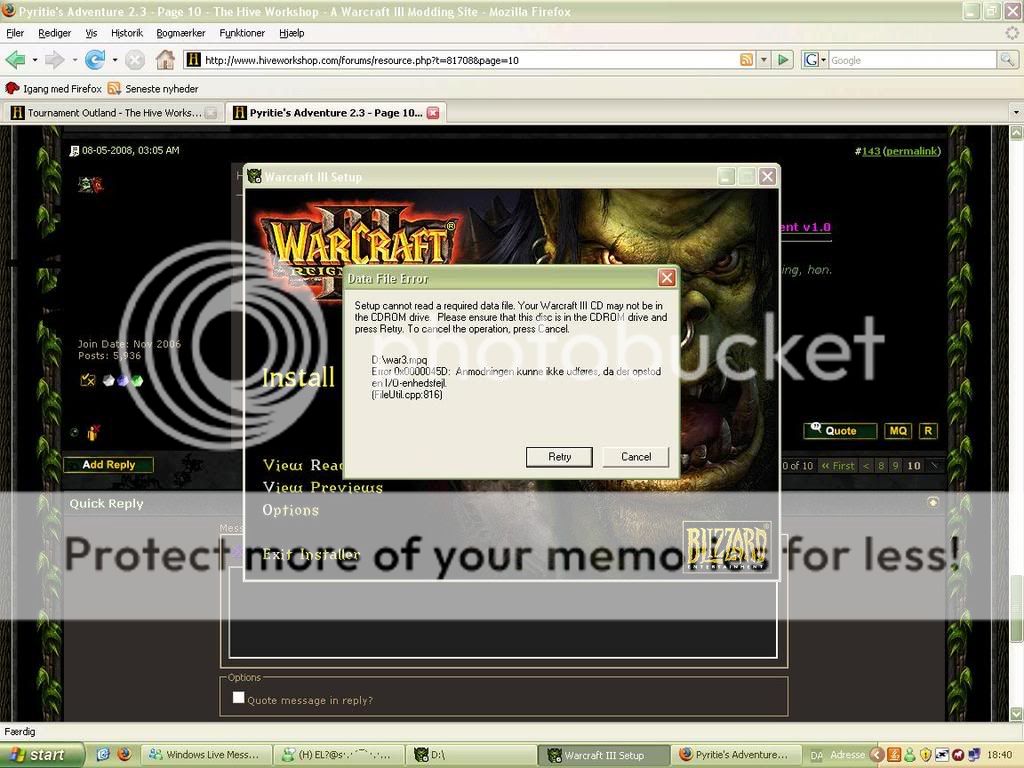
Task: Click the orange RSS feed icon in the address bar
Action: click(x=746, y=60)
